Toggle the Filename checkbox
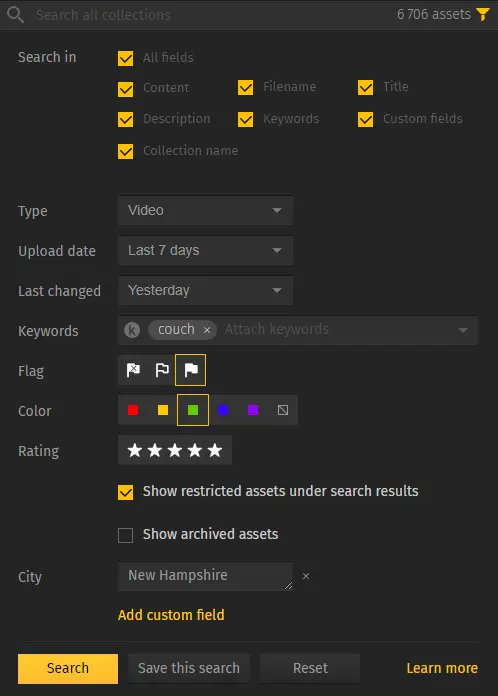This screenshot has width=498, height=696. tap(245, 87)
